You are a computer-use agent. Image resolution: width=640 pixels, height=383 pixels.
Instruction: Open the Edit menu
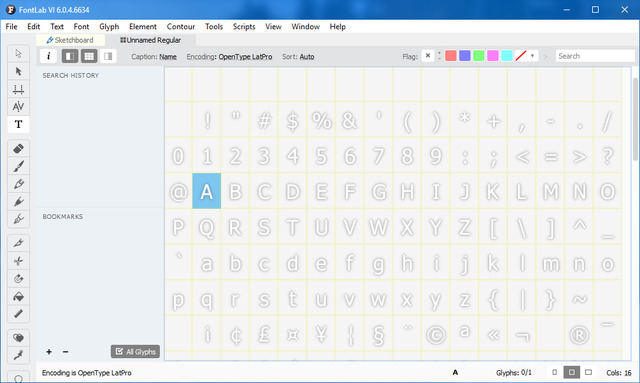(33, 27)
